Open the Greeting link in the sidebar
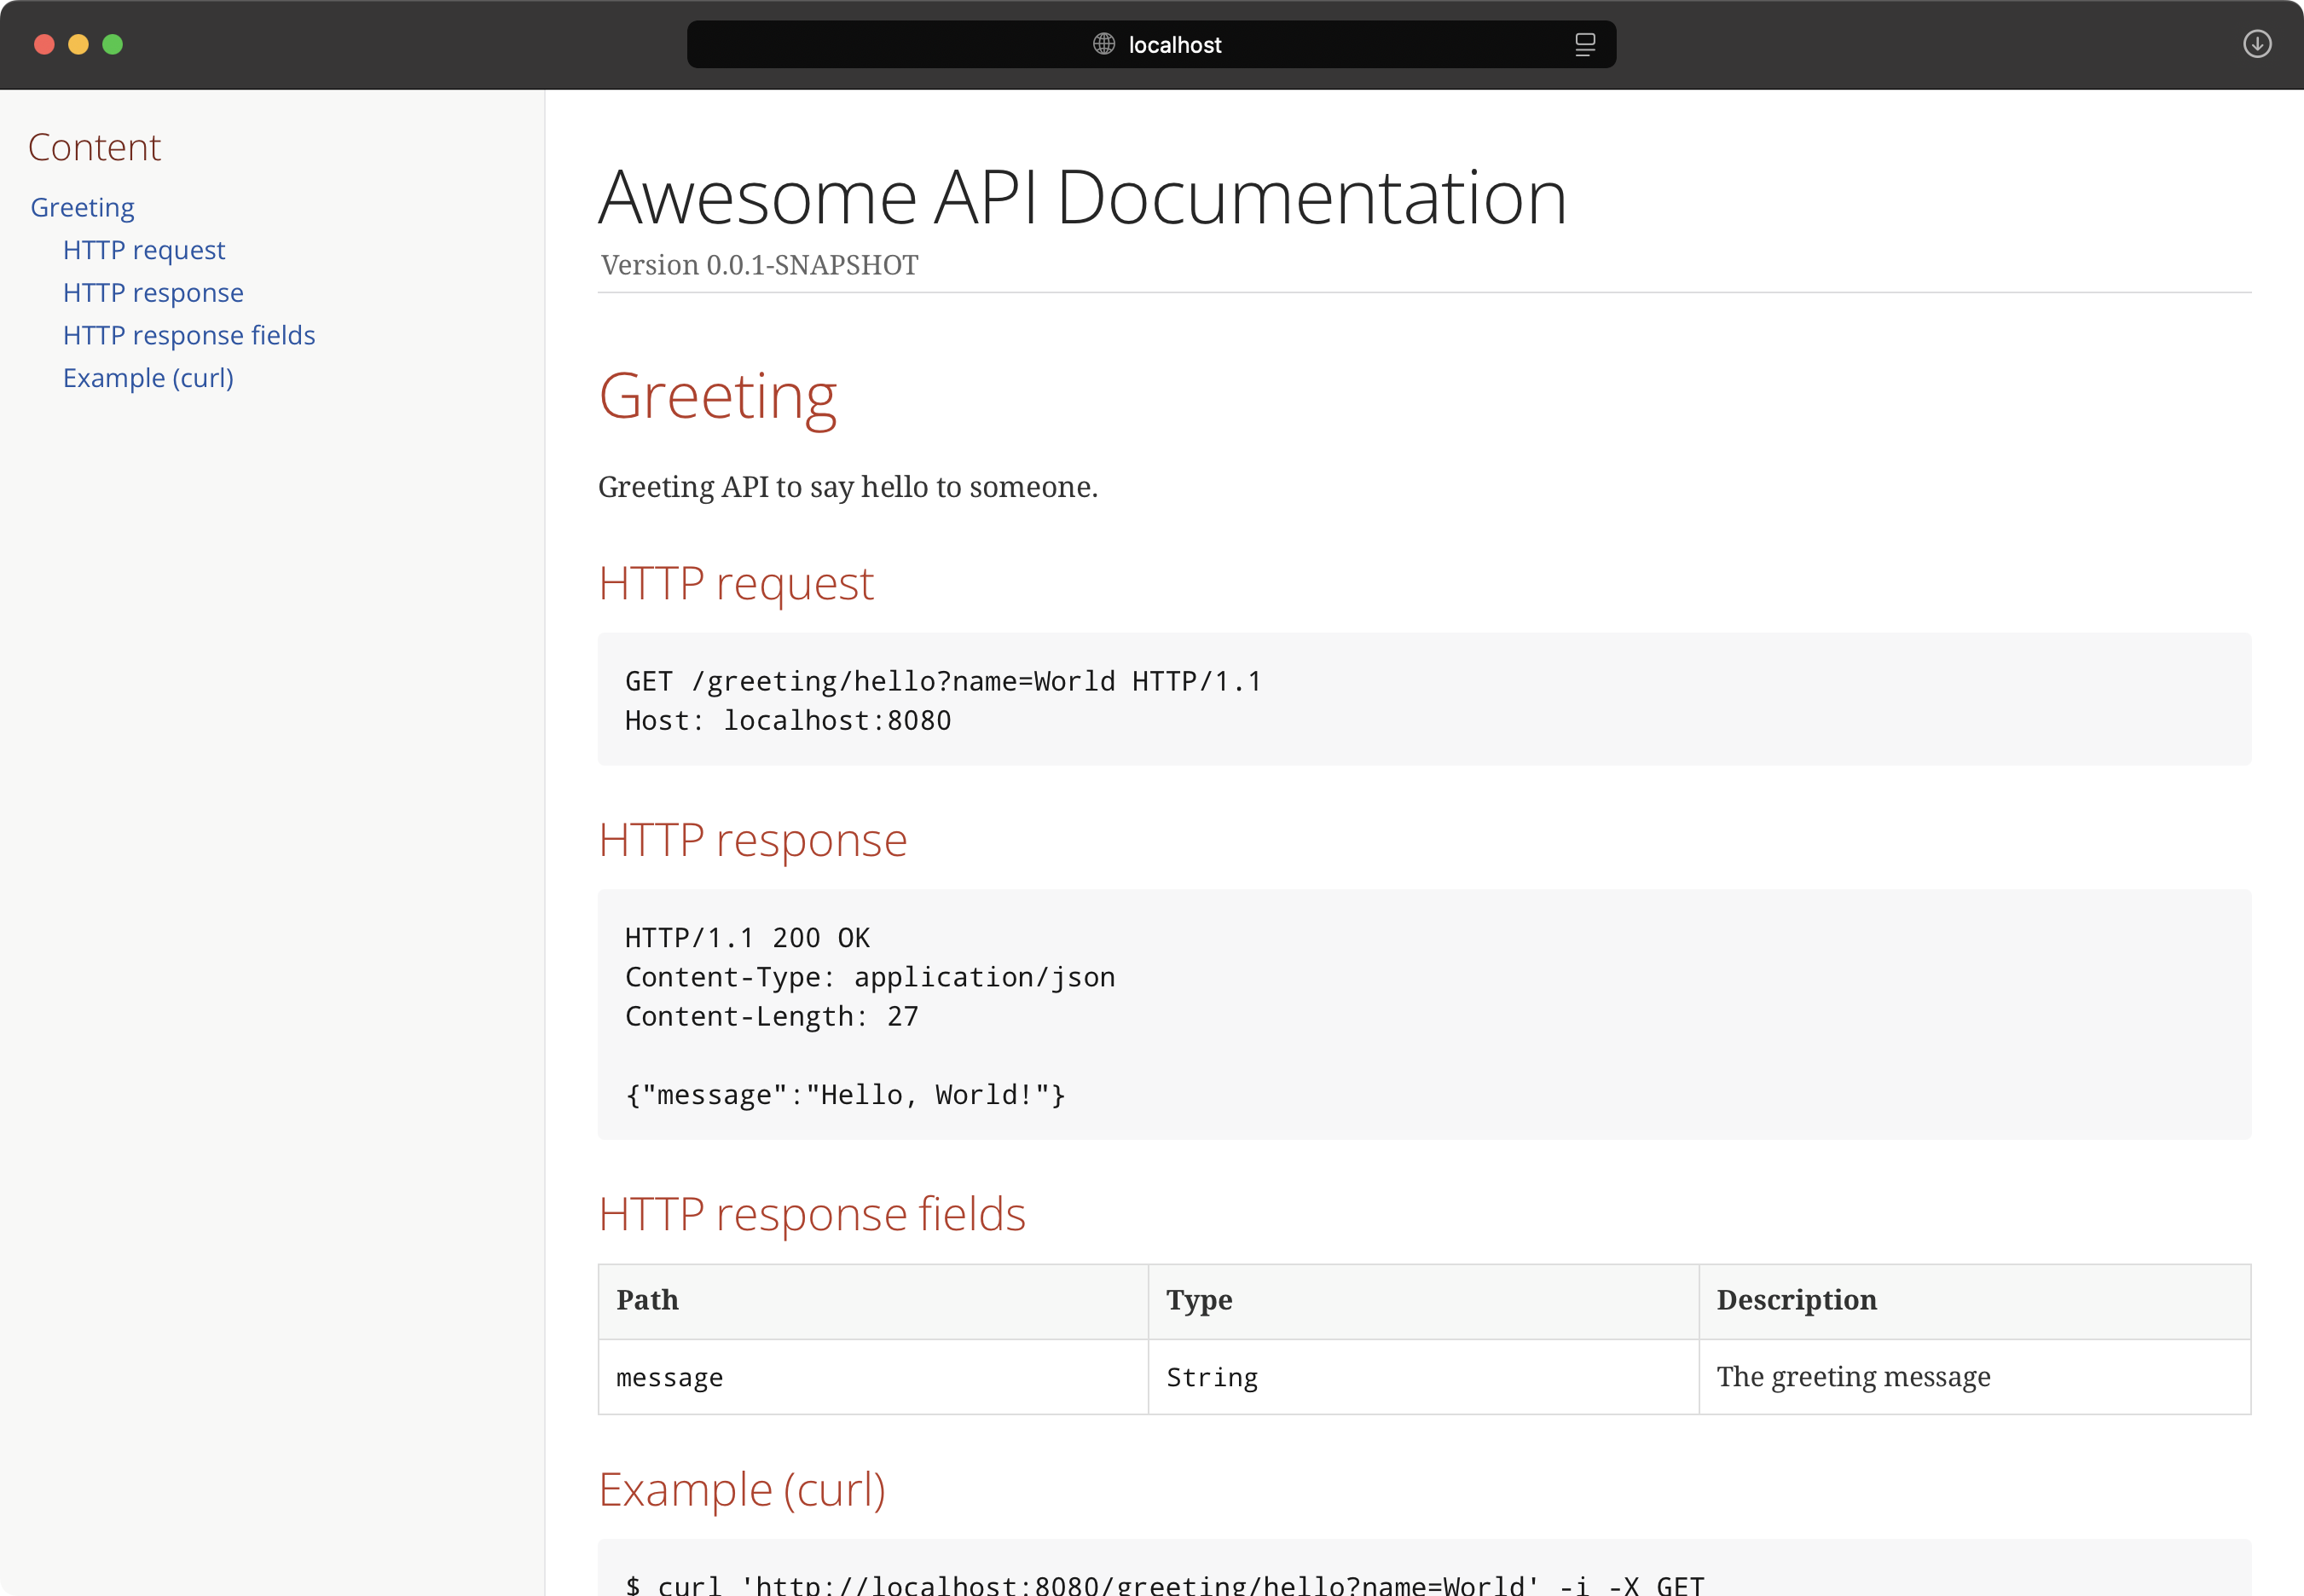This screenshot has height=1596, width=2304. (82, 207)
